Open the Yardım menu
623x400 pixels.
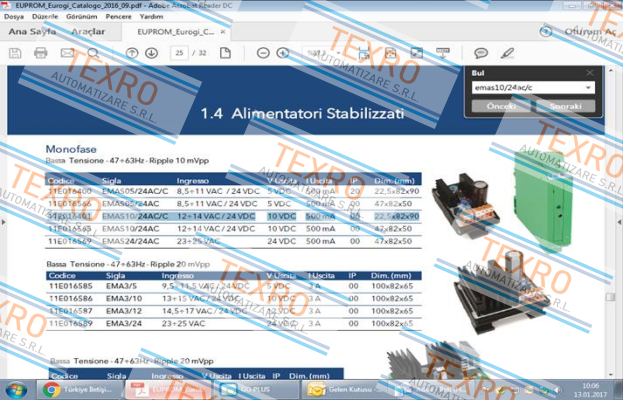(x=151, y=17)
